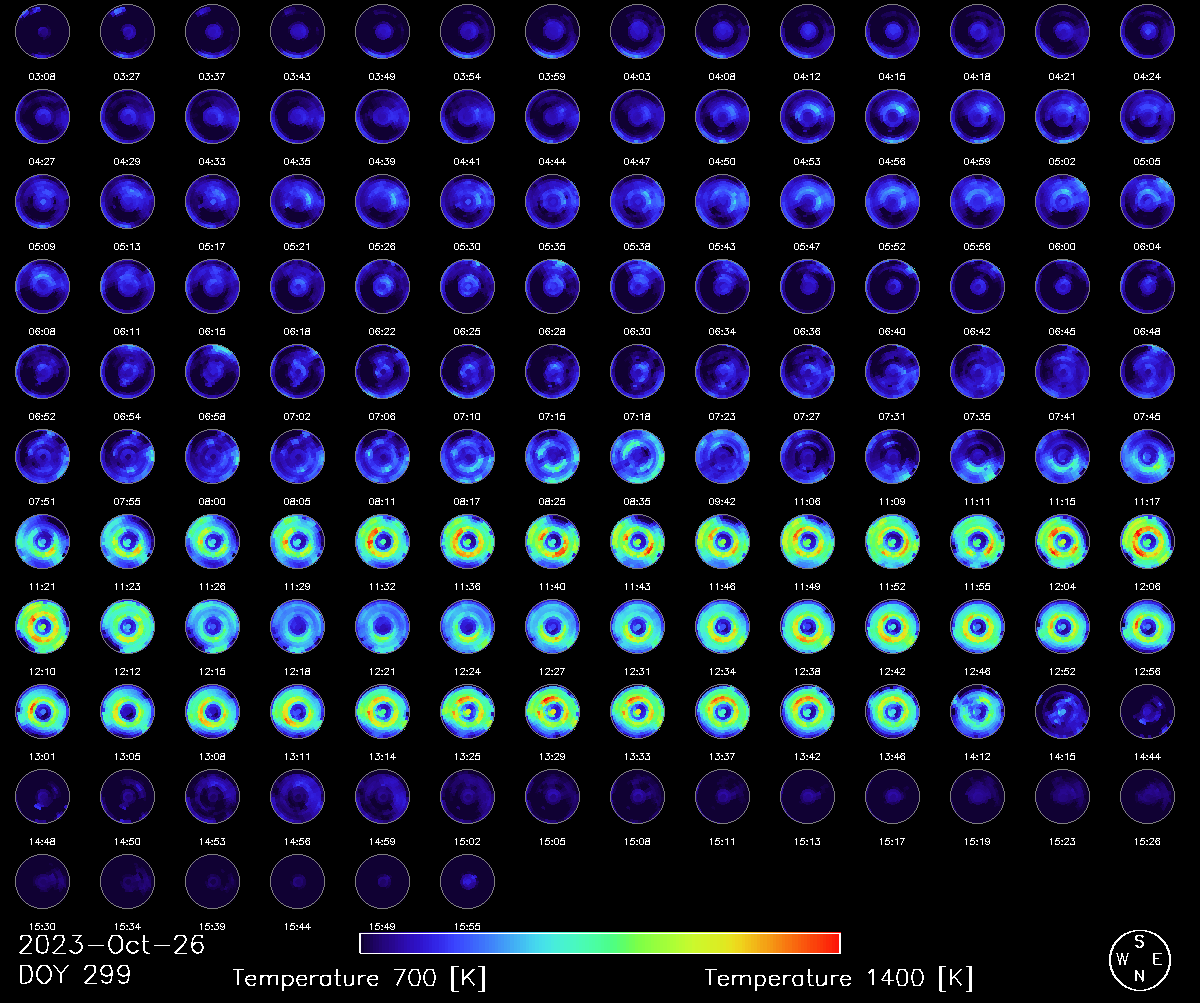Open the temperature map labeled 09:42
Image resolution: width=1200 pixels, height=1003 pixels.
click(x=722, y=458)
